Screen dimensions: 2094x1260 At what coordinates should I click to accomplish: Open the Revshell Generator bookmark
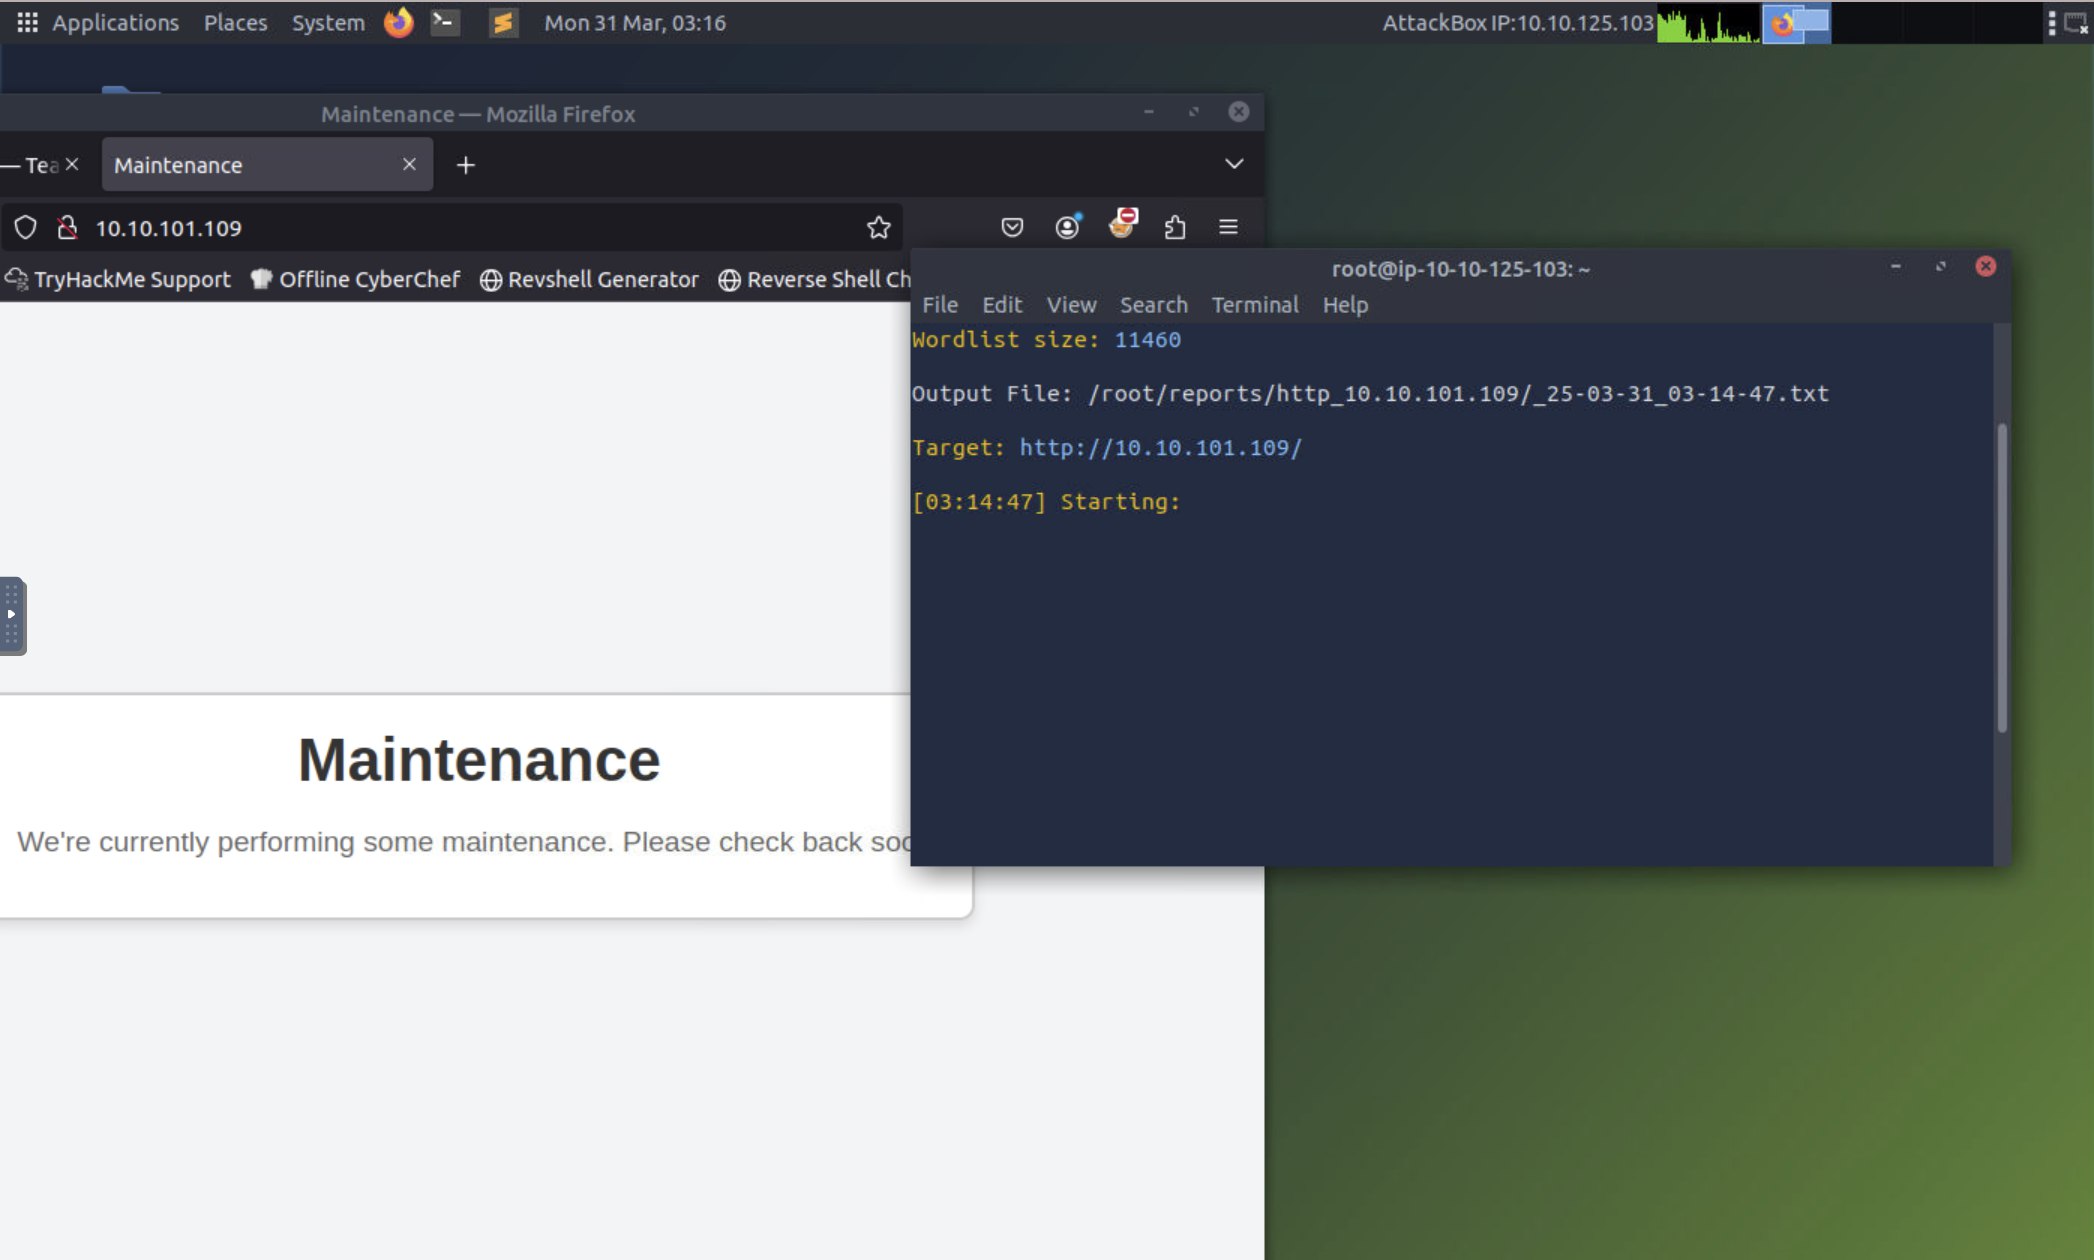click(589, 280)
